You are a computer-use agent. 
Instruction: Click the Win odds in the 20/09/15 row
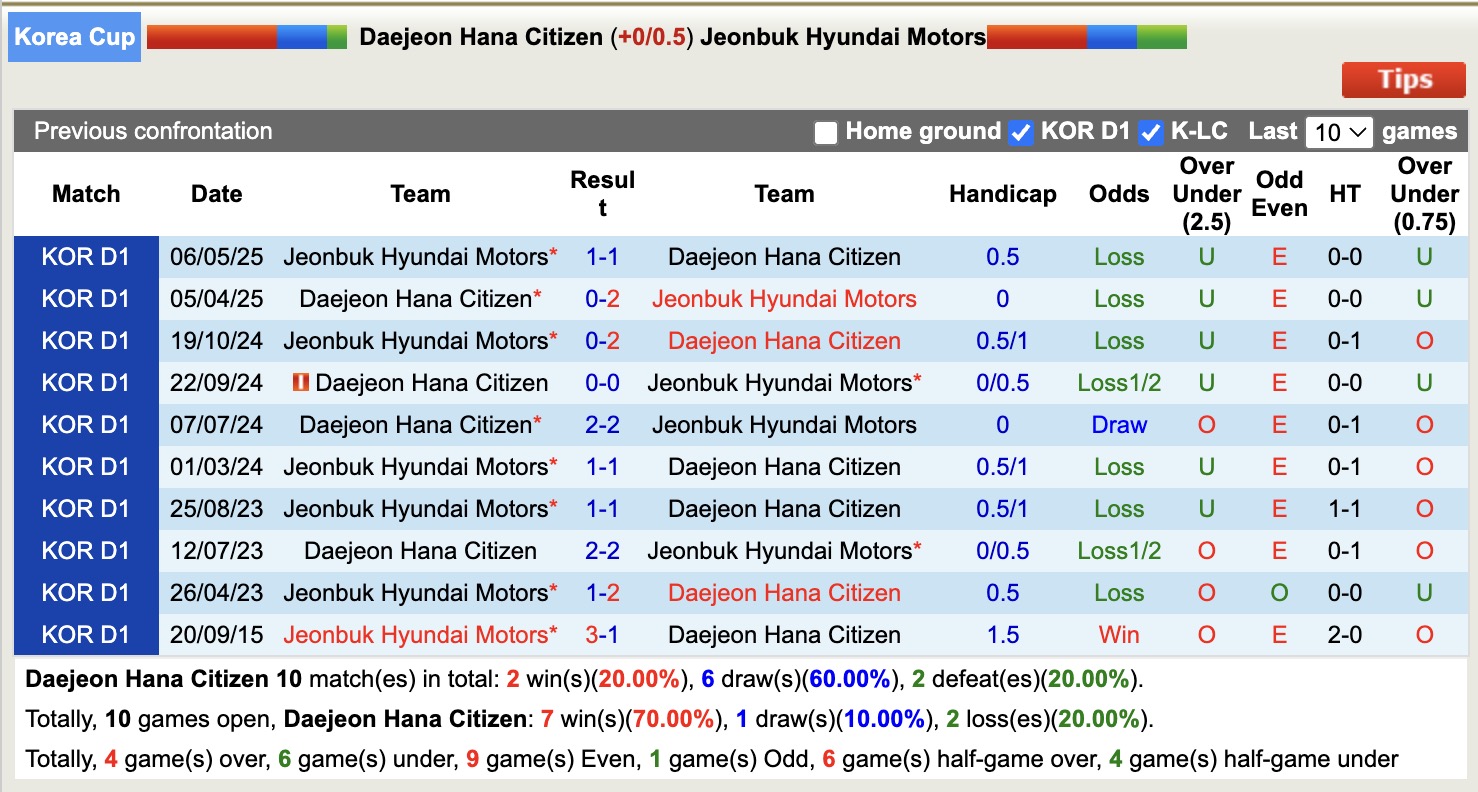tap(1118, 634)
